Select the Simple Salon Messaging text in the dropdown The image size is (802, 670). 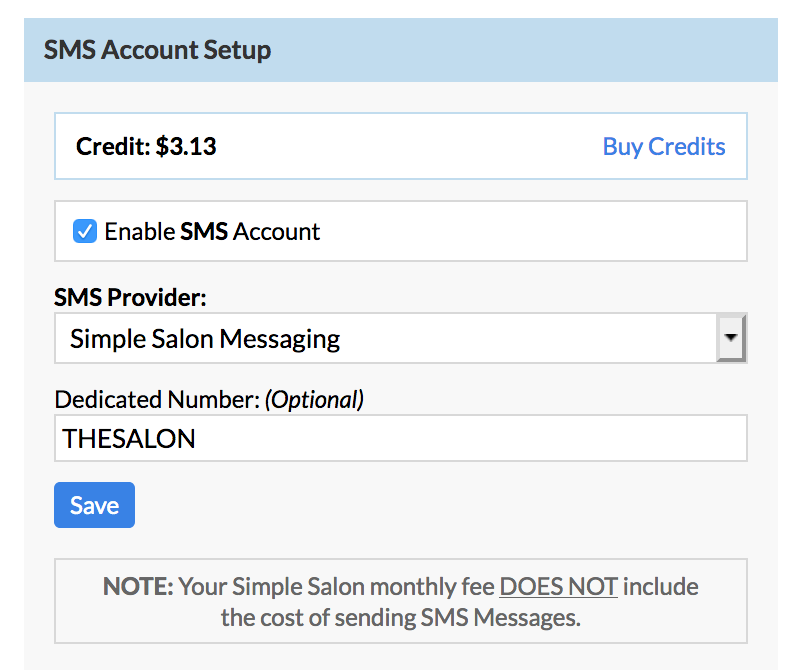click(205, 339)
